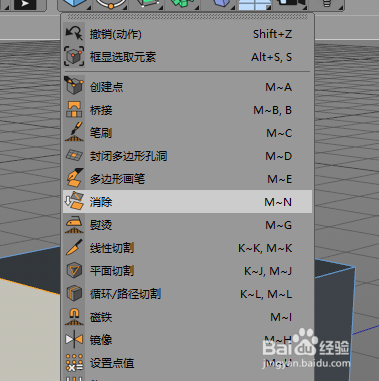
Task: Select the 笔刷 brush tool
Action: click(x=187, y=133)
